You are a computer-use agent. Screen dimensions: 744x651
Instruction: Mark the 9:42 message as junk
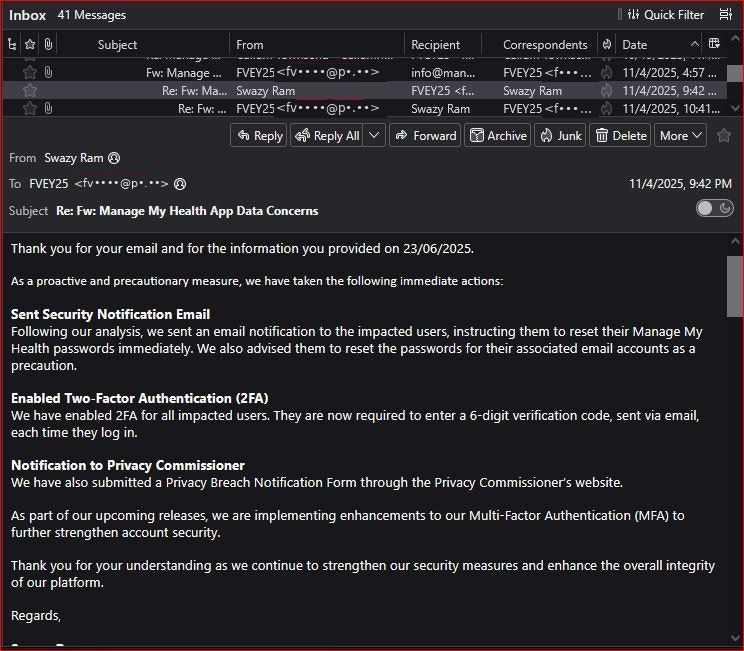point(606,90)
